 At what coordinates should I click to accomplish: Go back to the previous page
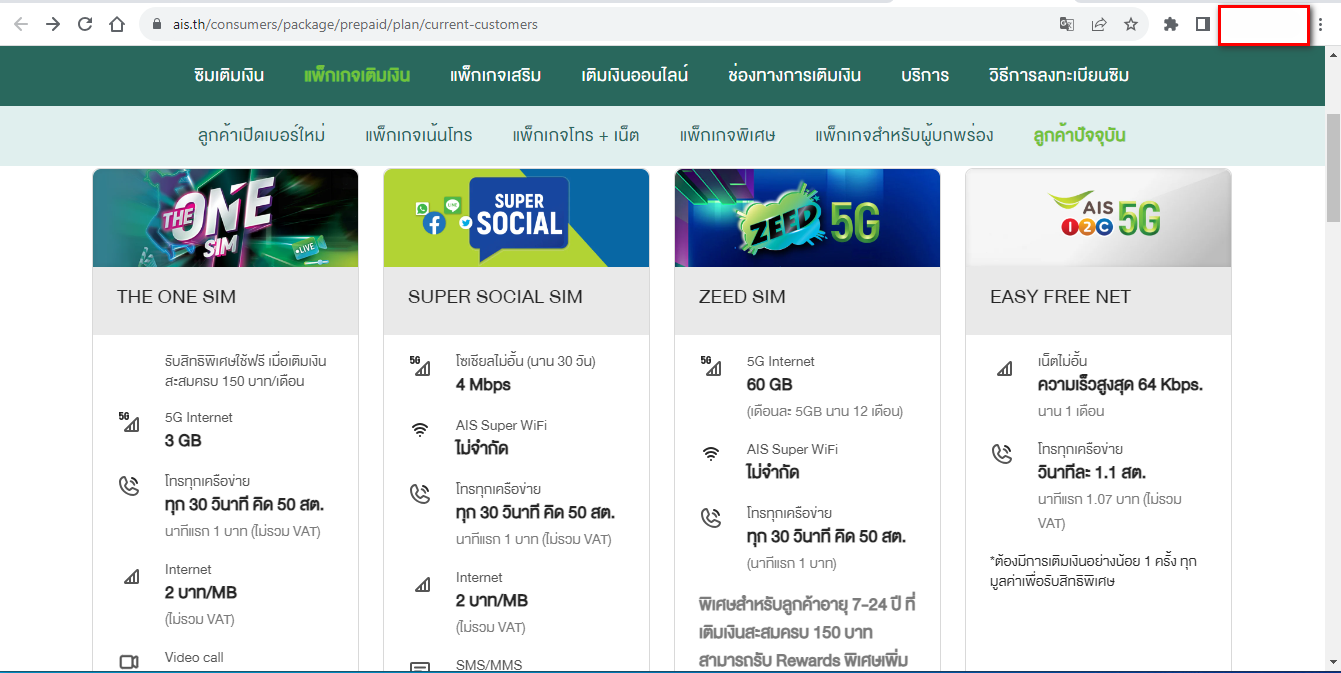coord(21,24)
